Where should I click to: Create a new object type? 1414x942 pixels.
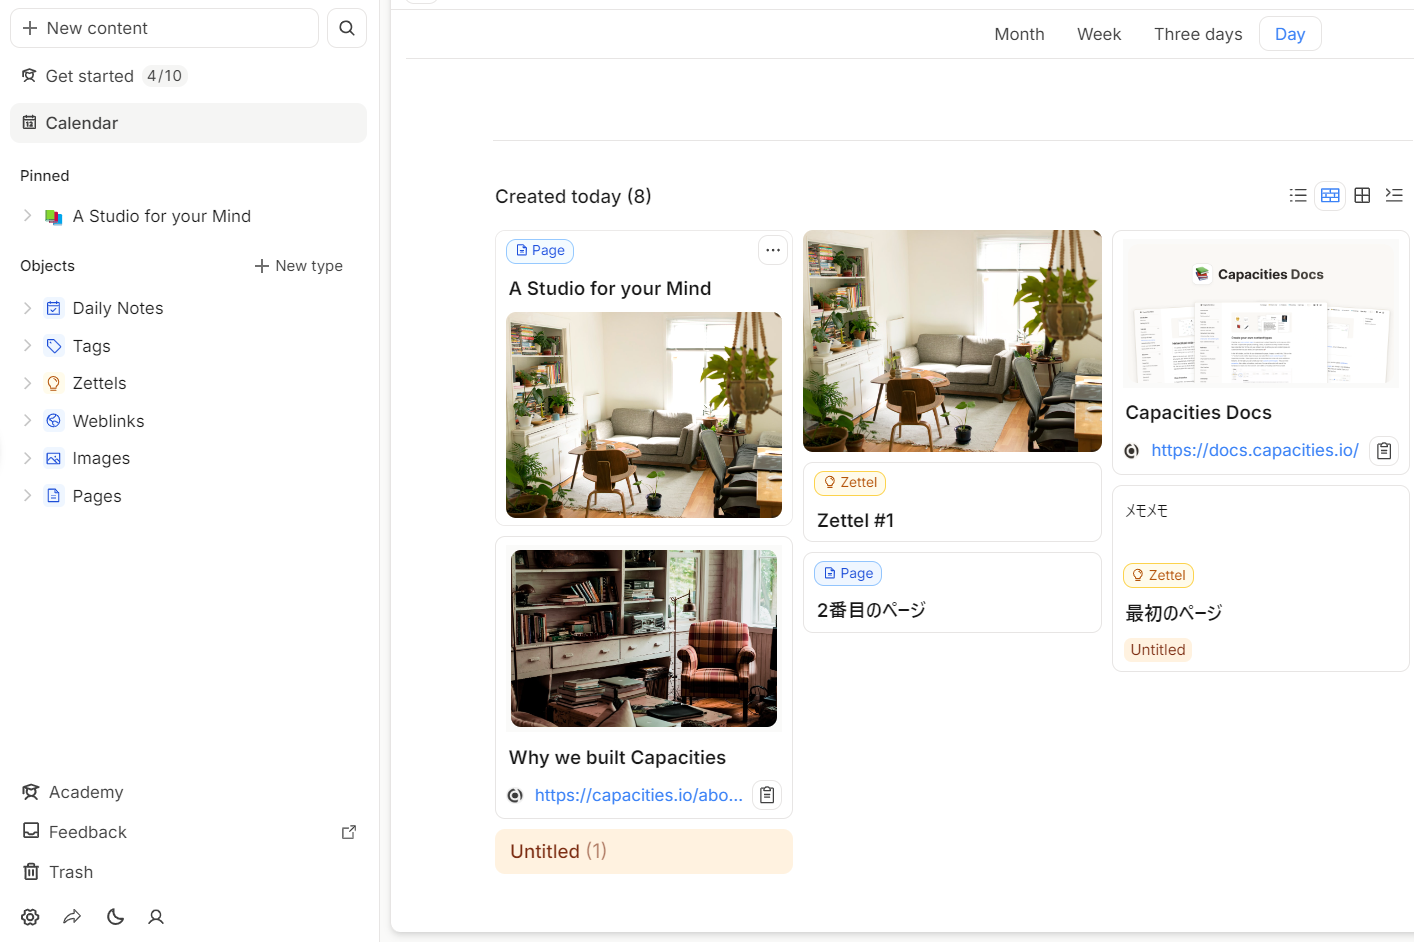tap(298, 265)
